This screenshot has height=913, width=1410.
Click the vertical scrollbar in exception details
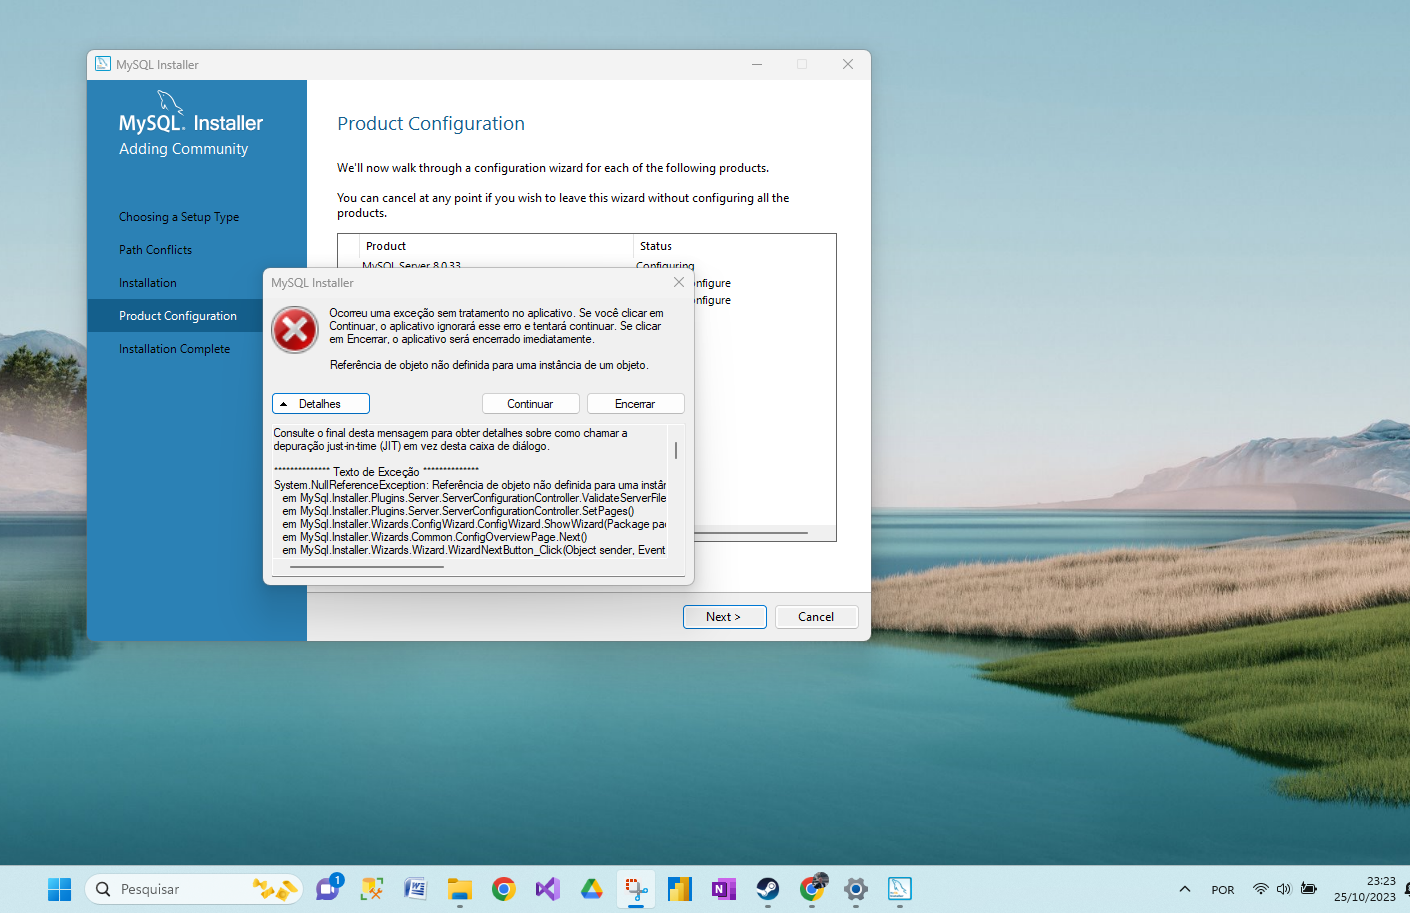tap(676, 451)
